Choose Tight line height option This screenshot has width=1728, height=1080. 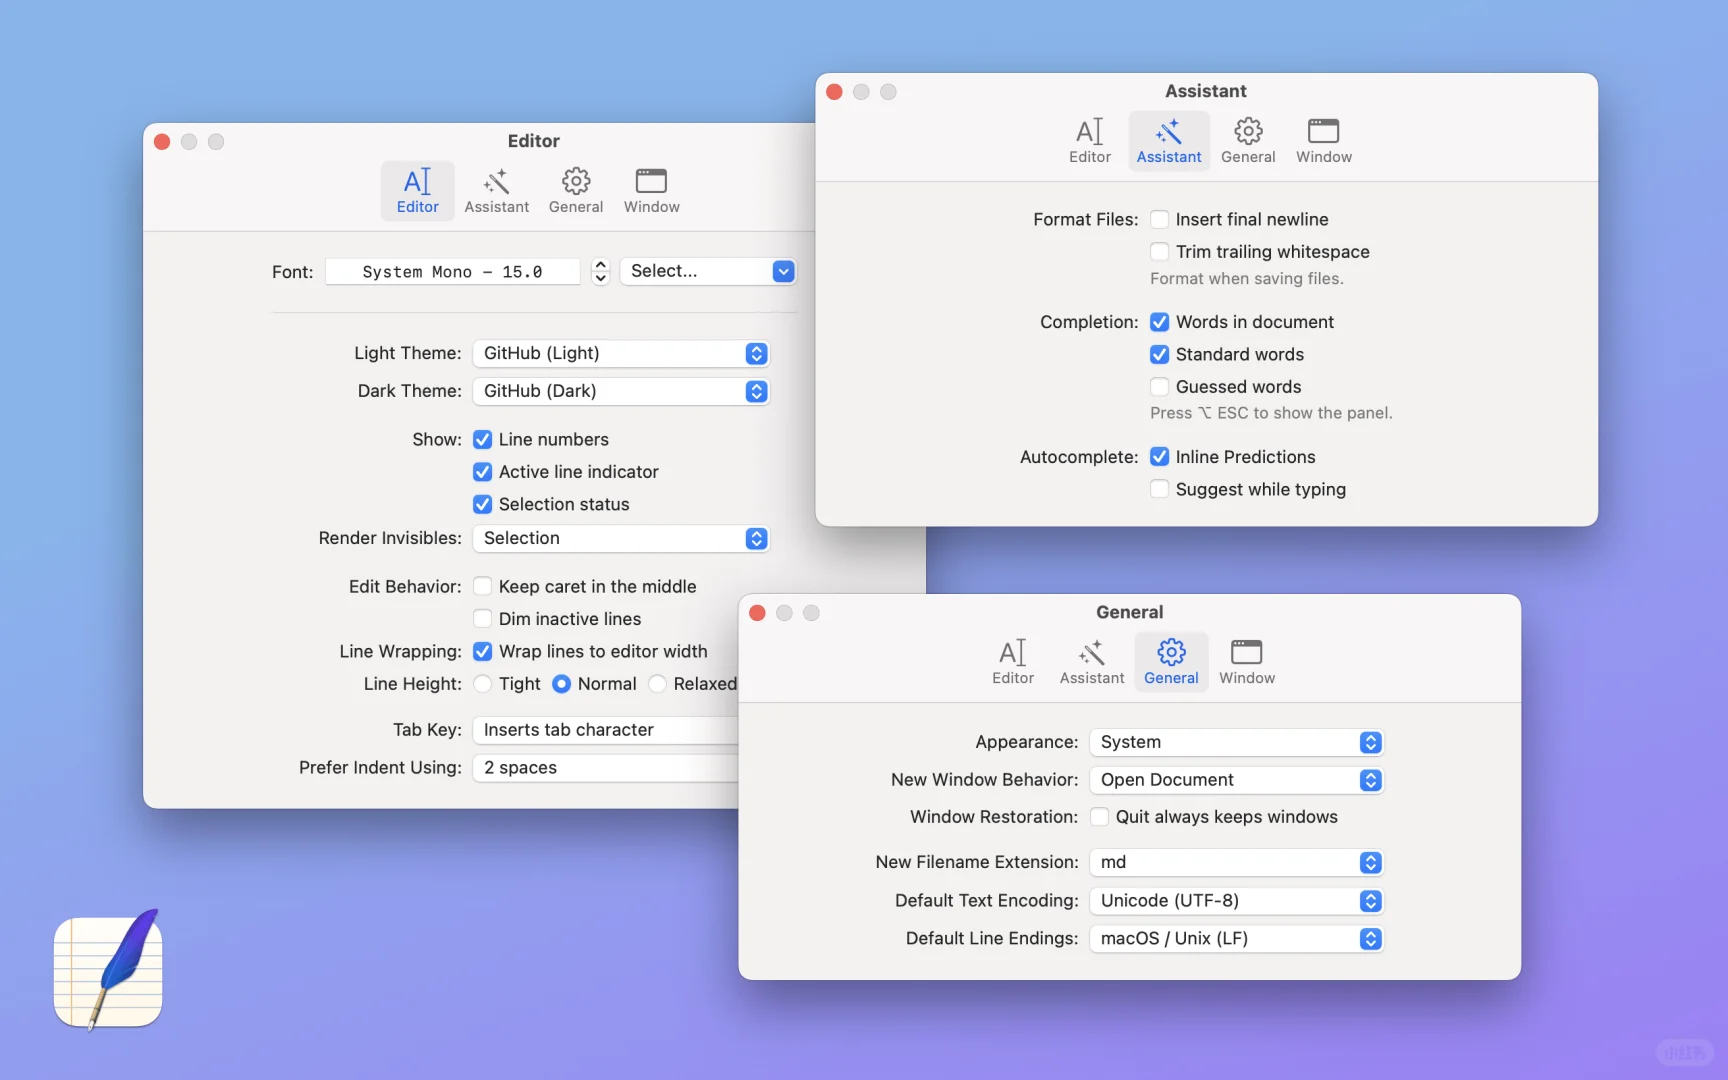pyautogui.click(x=482, y=684)
